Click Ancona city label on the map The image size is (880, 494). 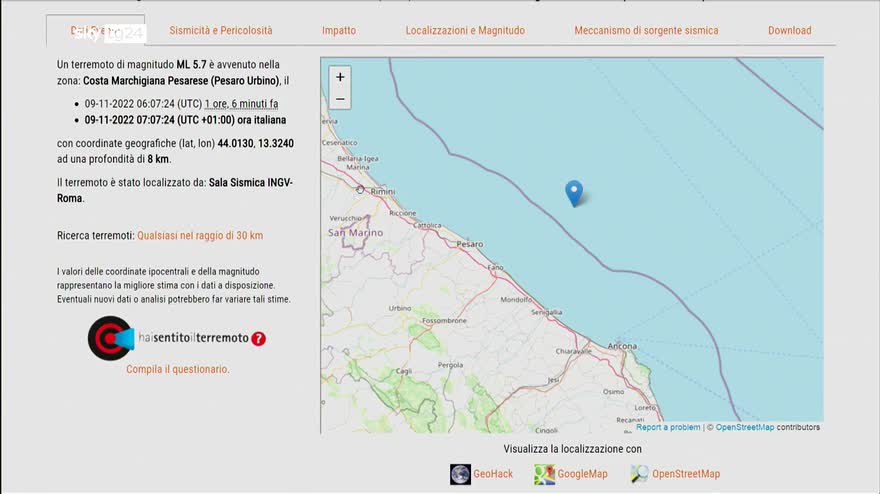tap(622, 346)
